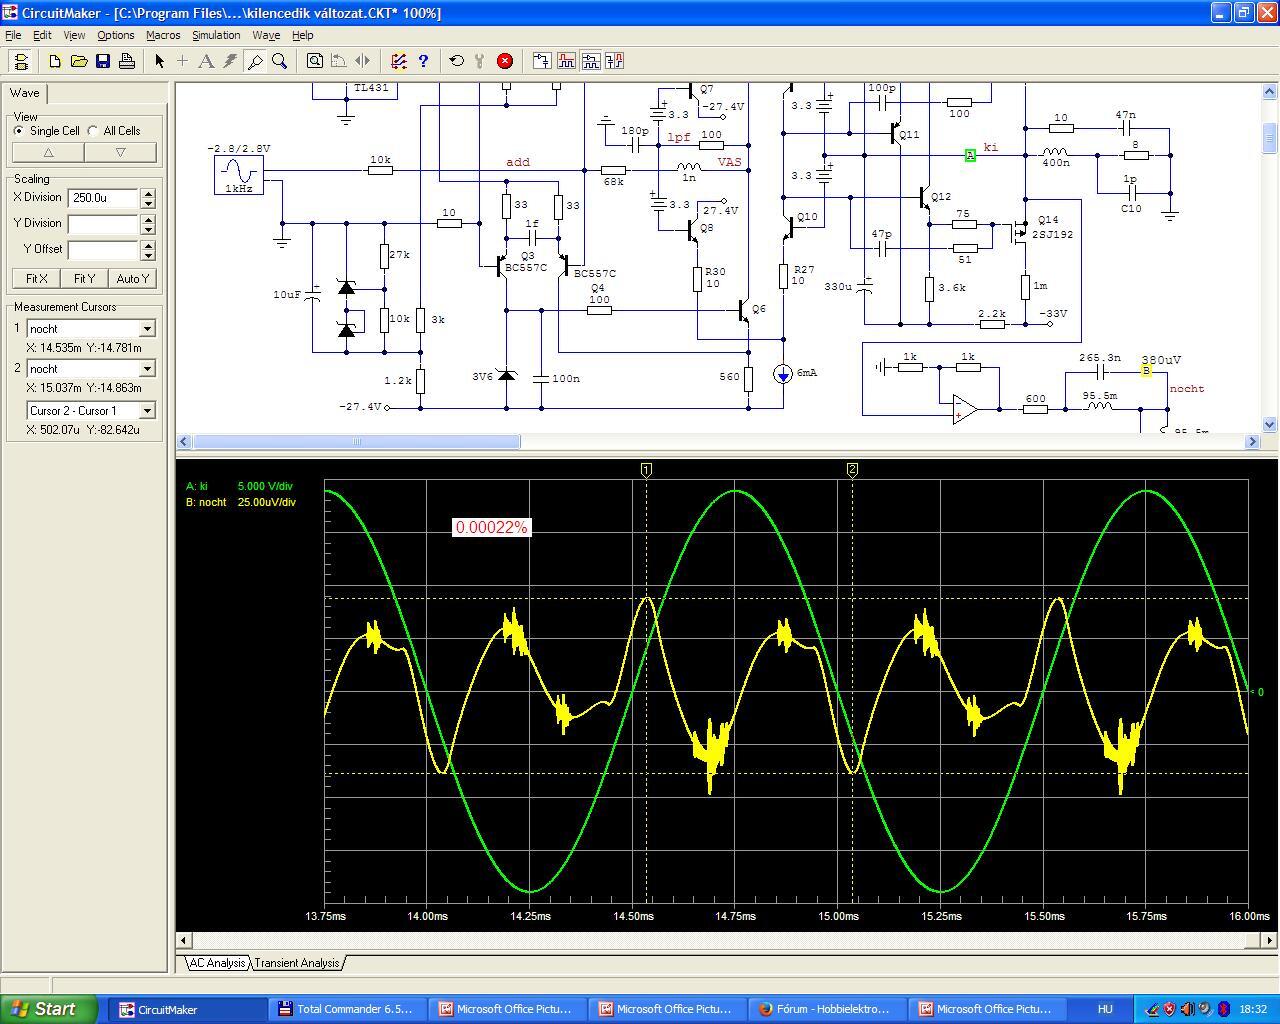1280x1024 pixels.
Task: Open the File menu
Action: click(x=13, y=35)
